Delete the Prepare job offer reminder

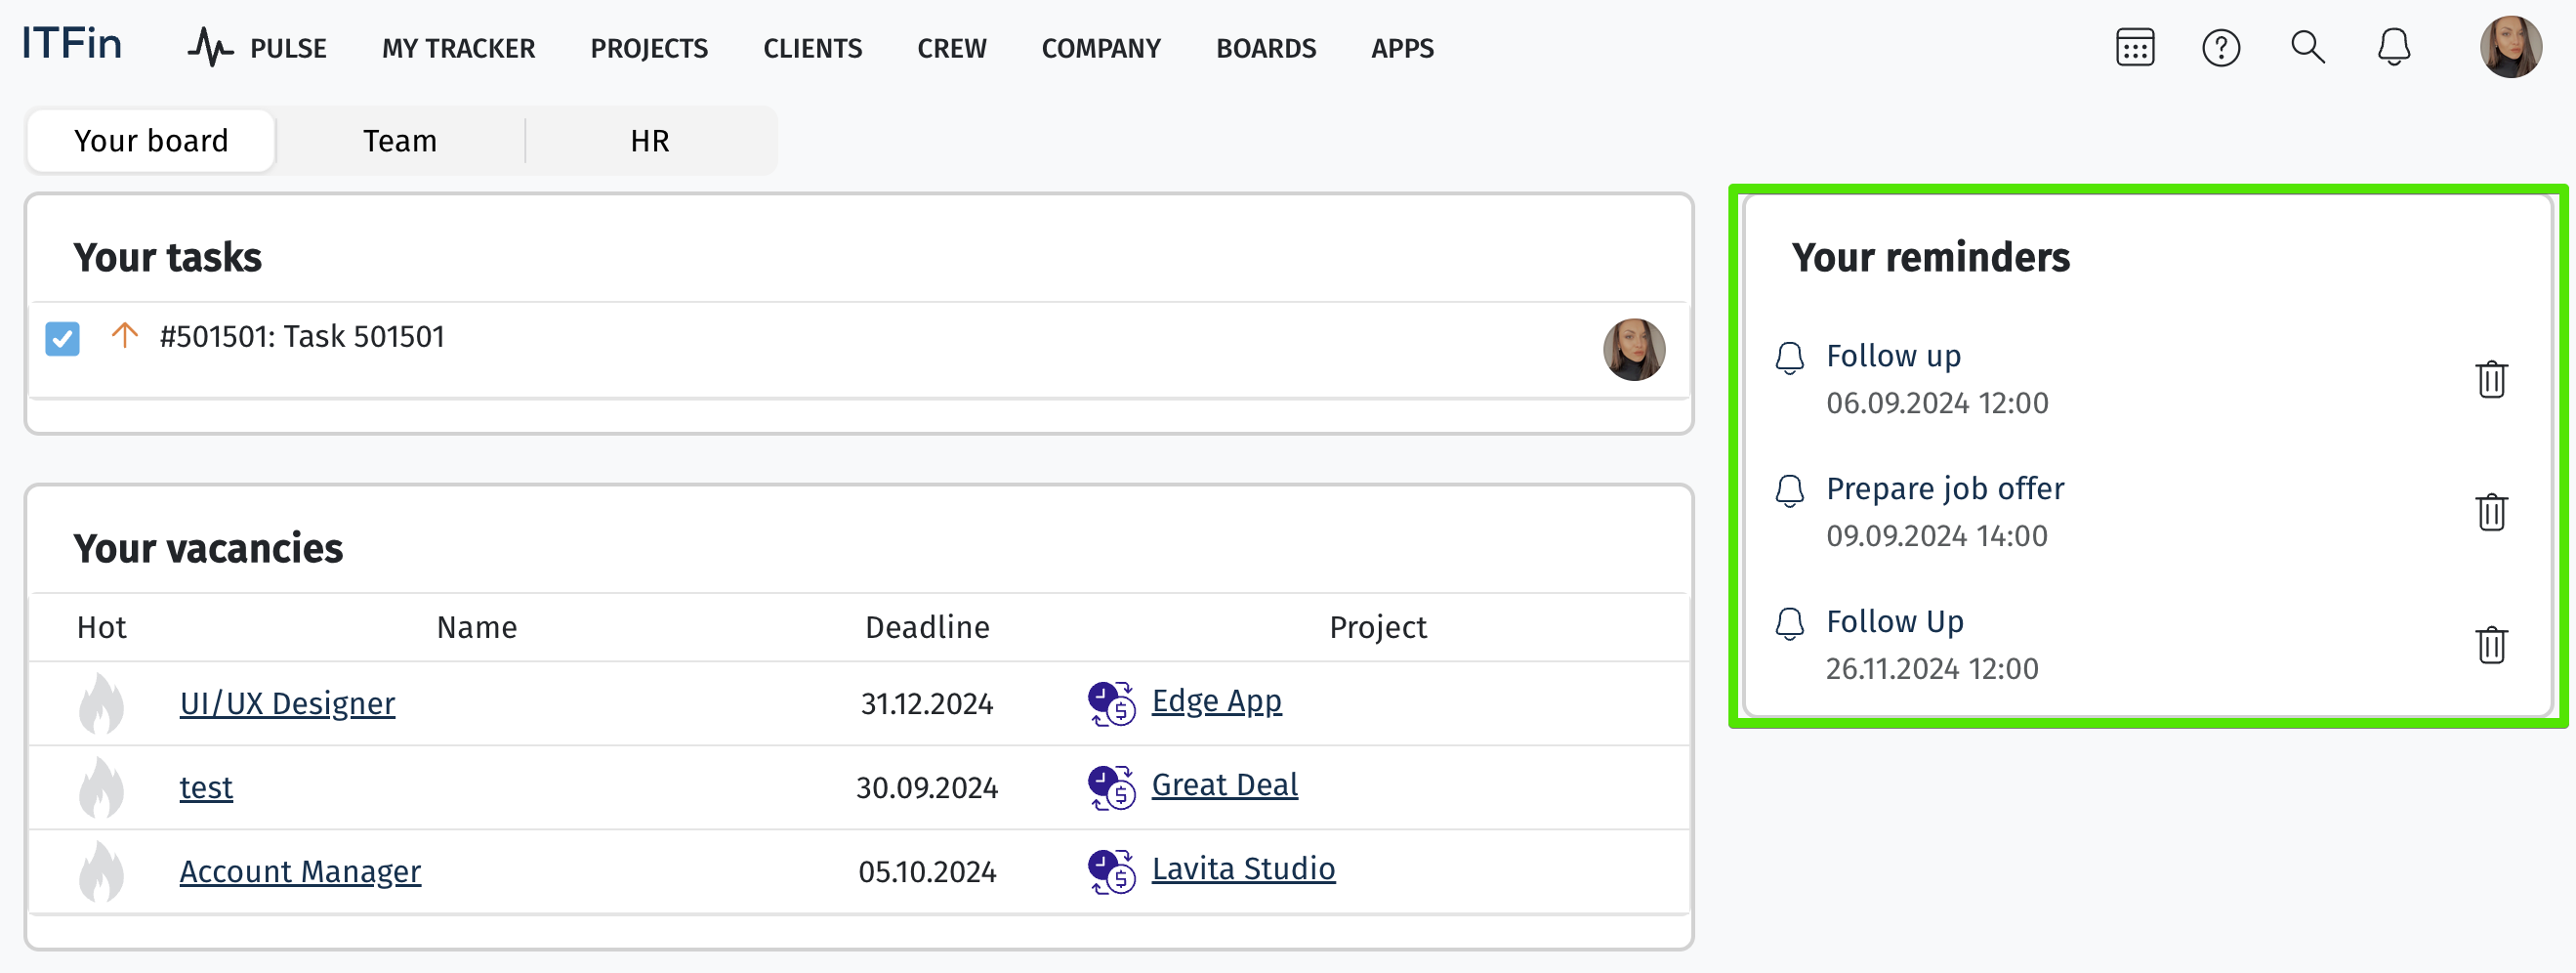click(x=2491, y=512)
